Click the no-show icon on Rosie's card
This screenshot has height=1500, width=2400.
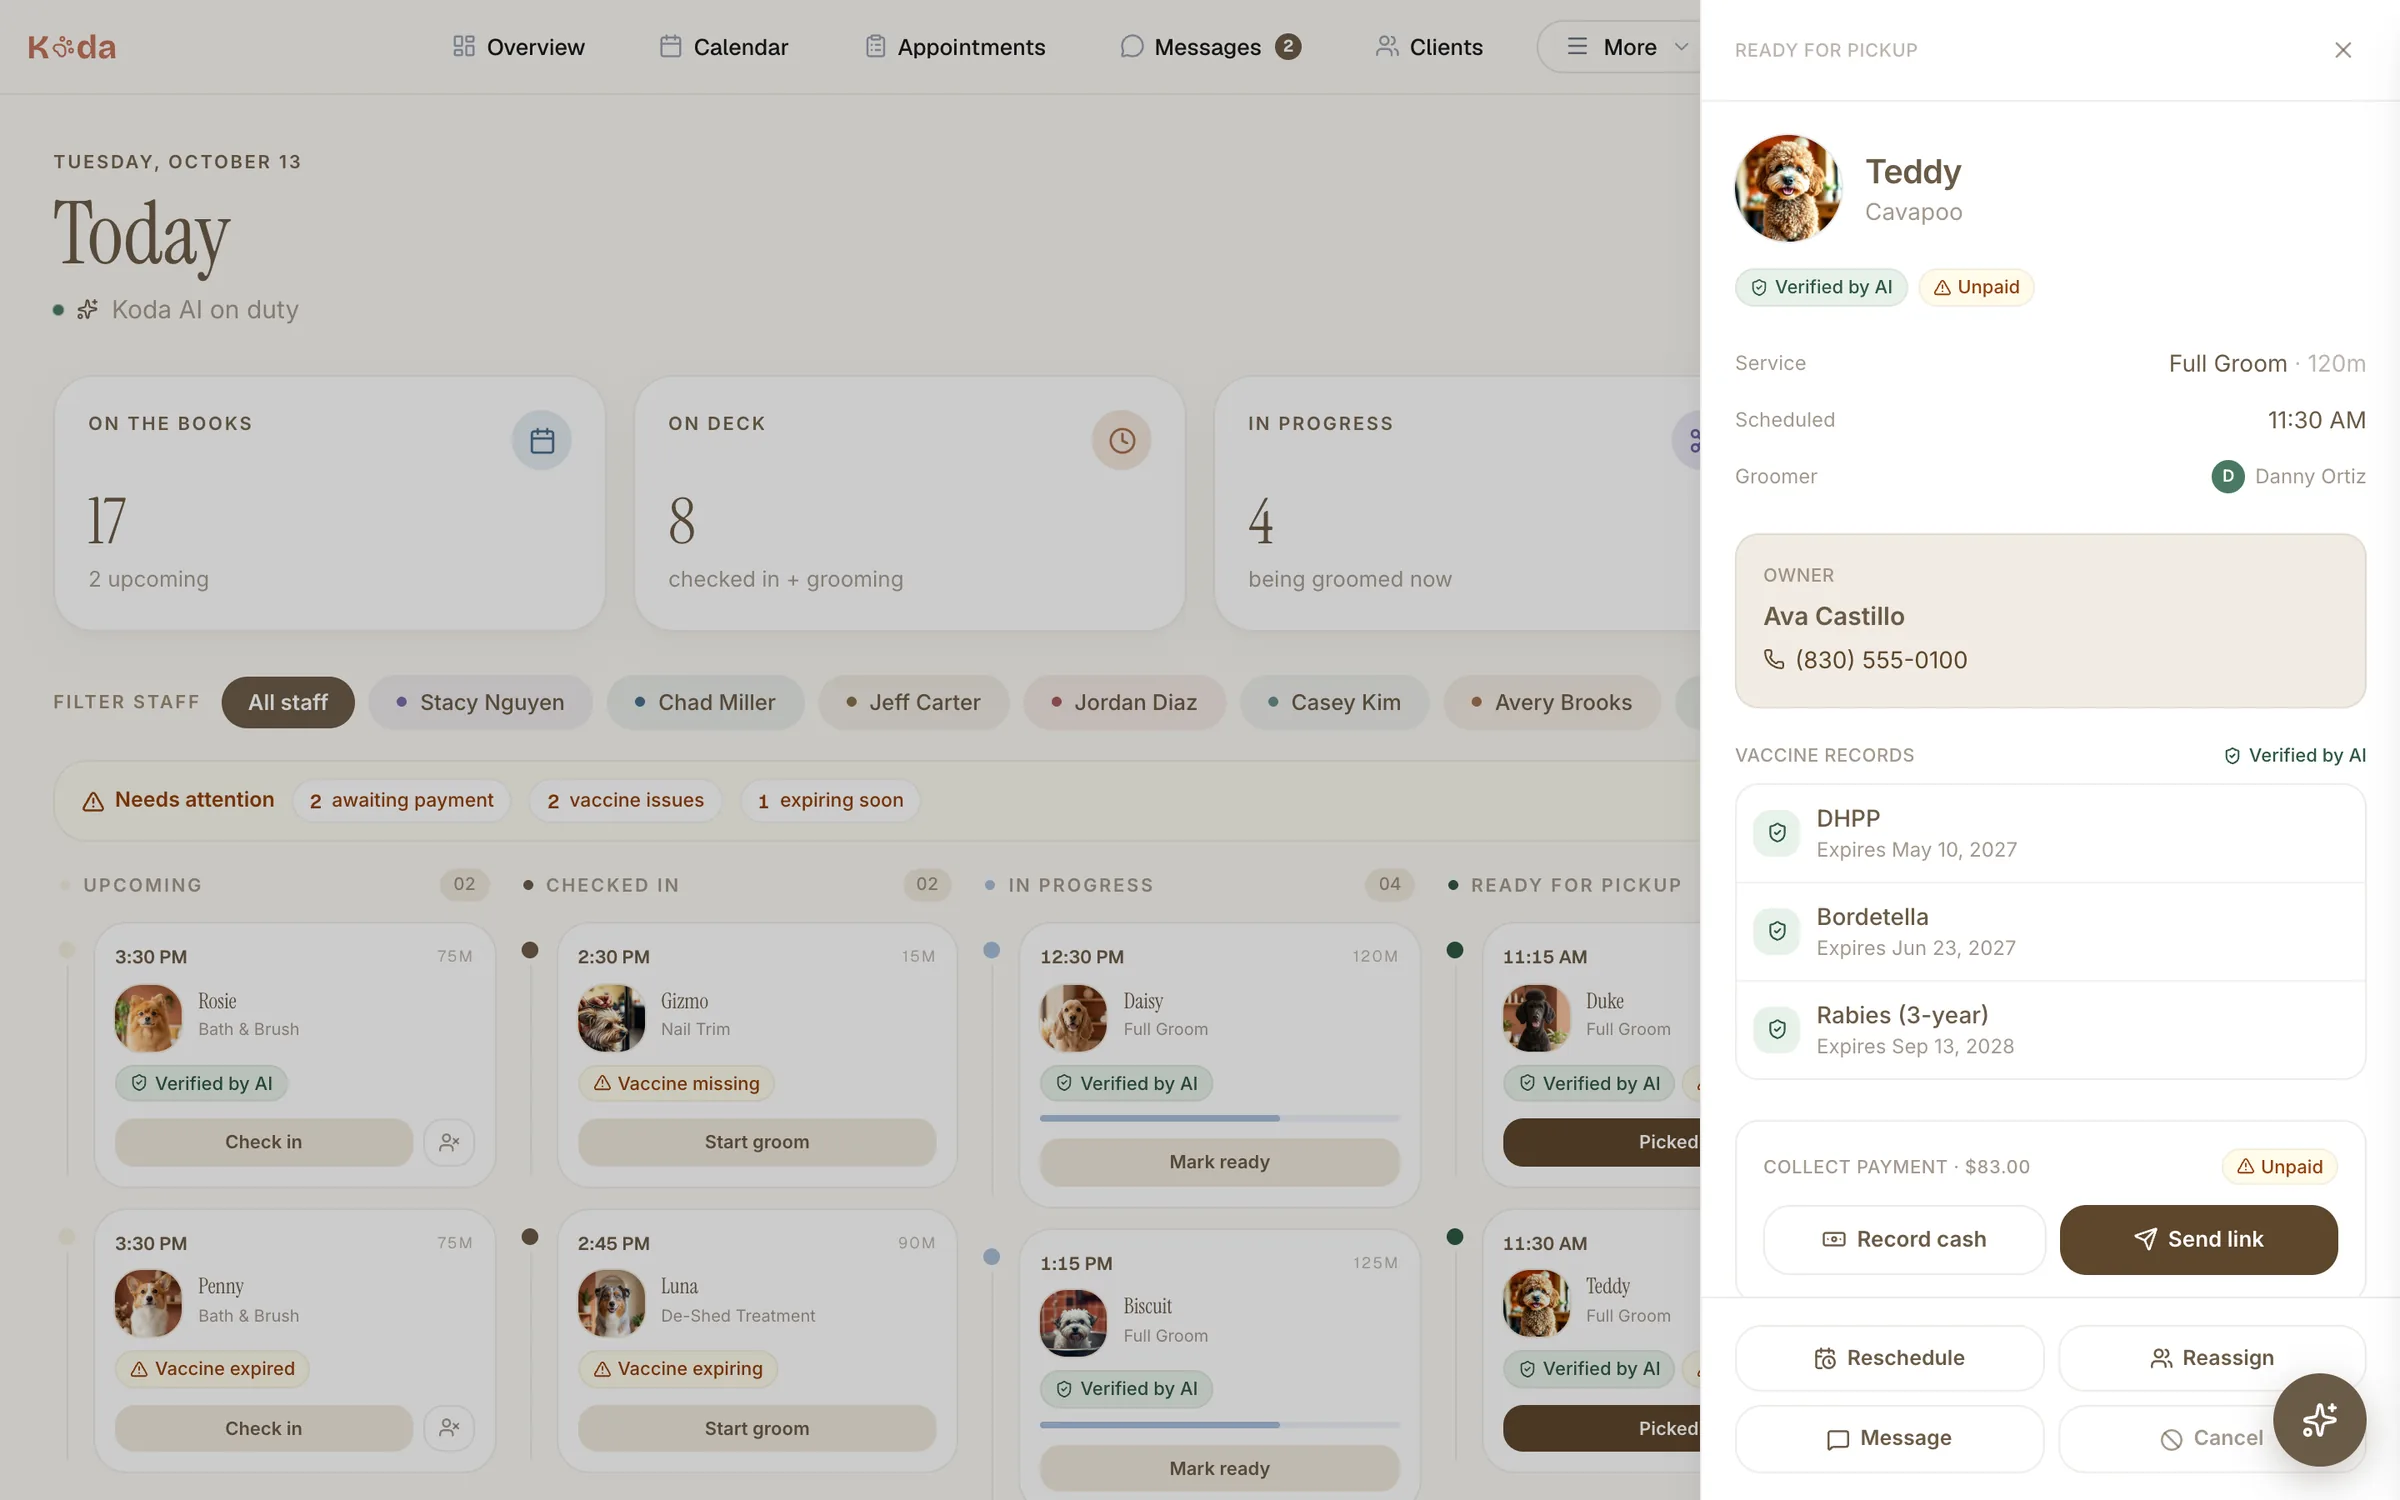click(x=449, y=1142)
